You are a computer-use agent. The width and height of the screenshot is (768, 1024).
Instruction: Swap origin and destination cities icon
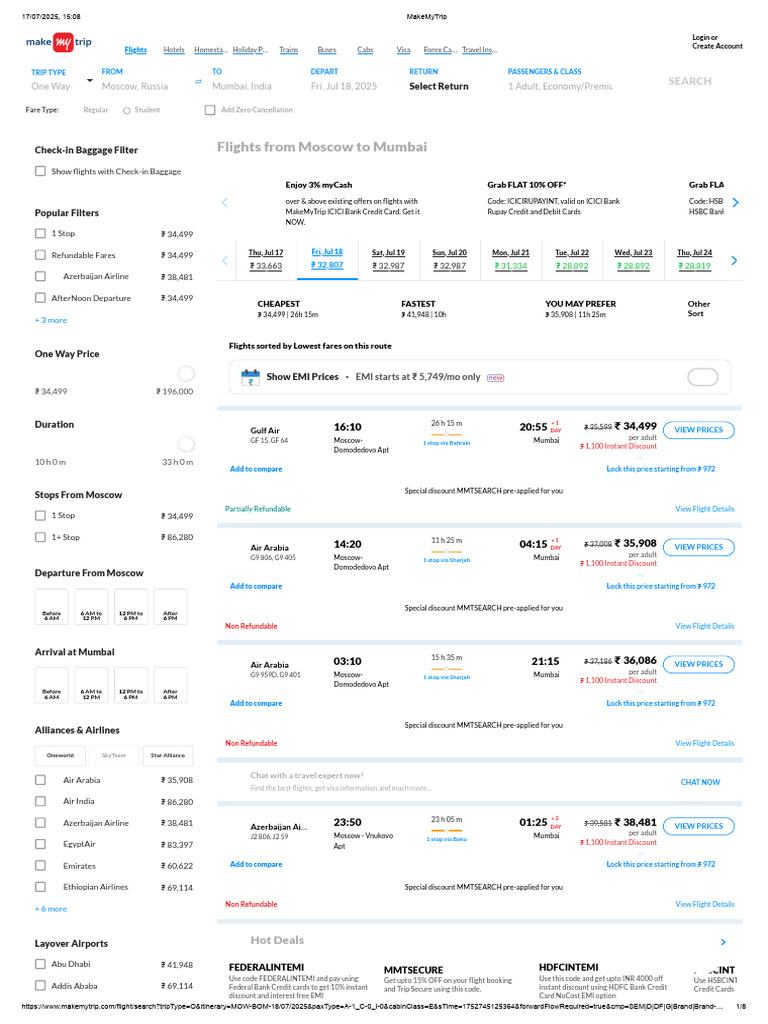[x=198, y=82]
